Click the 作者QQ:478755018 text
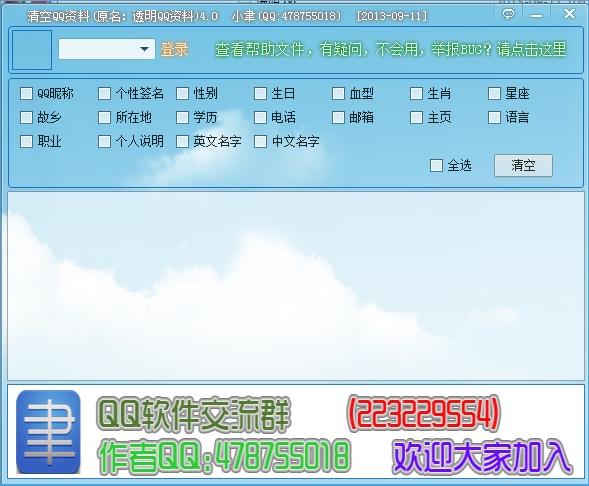Image resolution: width=589 pixels, height=486 pixels. pos(224,456)
